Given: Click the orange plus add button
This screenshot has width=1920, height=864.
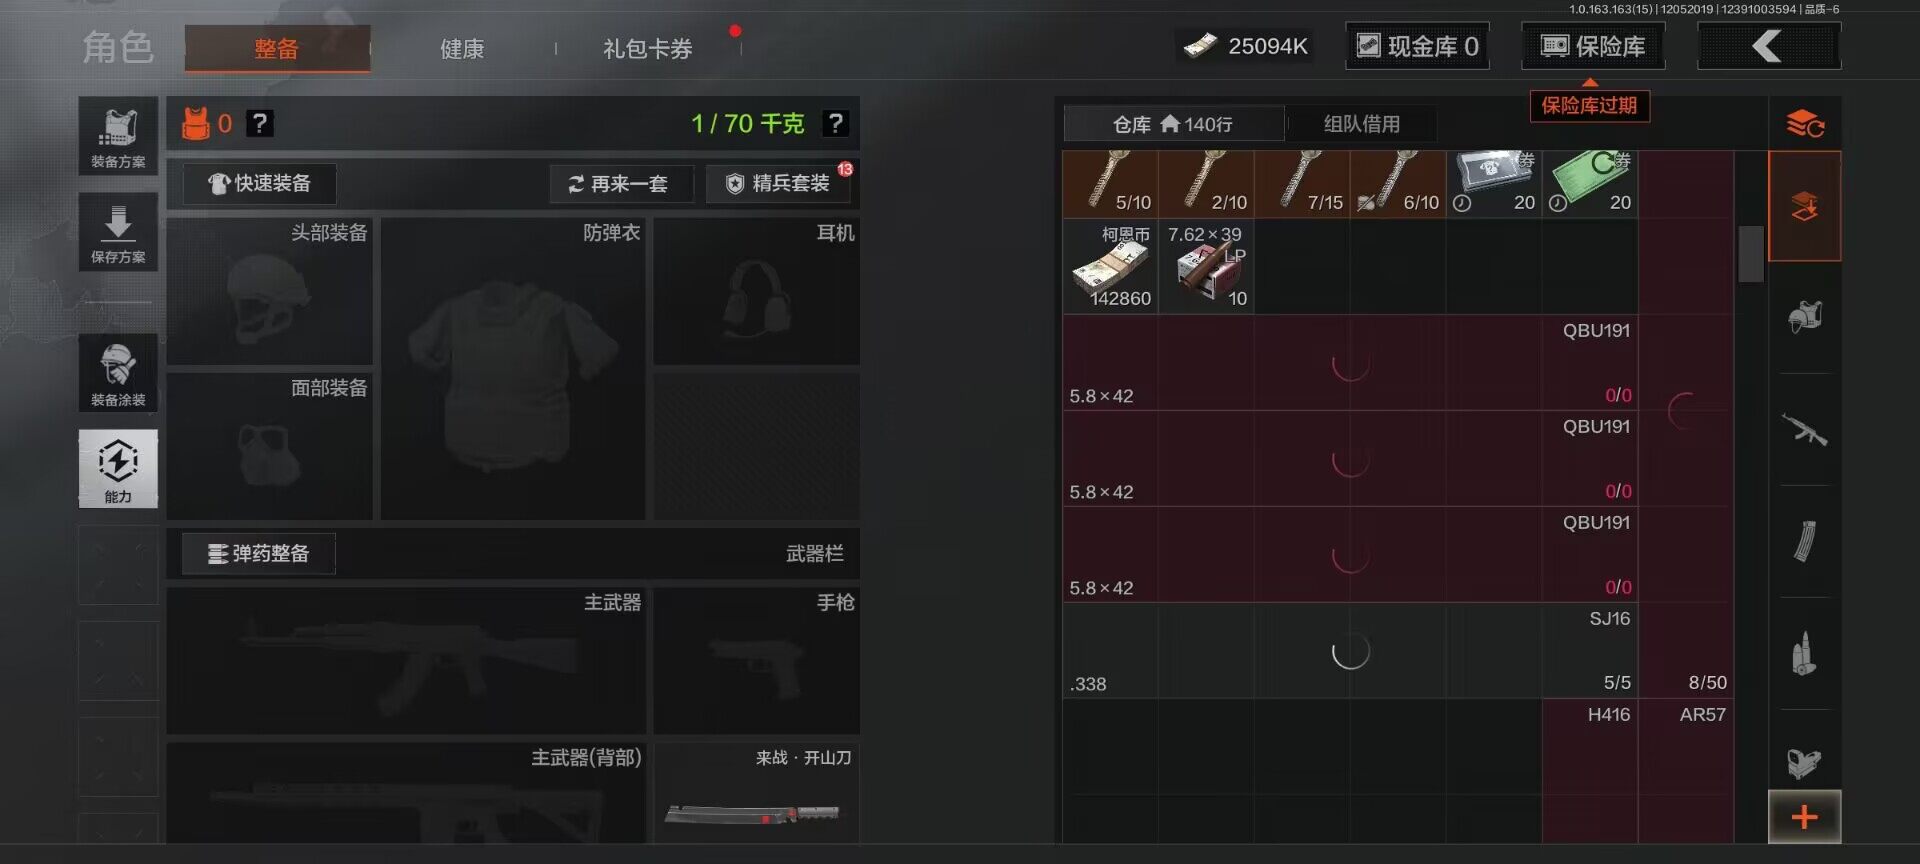Looking at the screenshot, I should tap(1804, 817).
